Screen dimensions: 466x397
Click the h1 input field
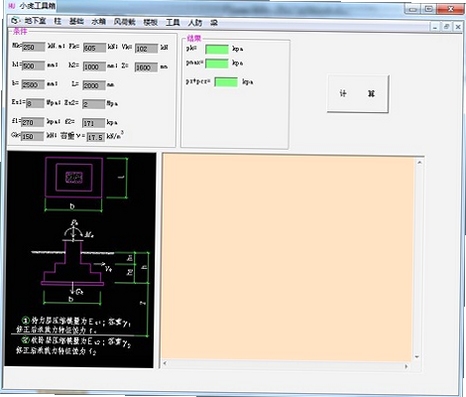tap(33, 66)
